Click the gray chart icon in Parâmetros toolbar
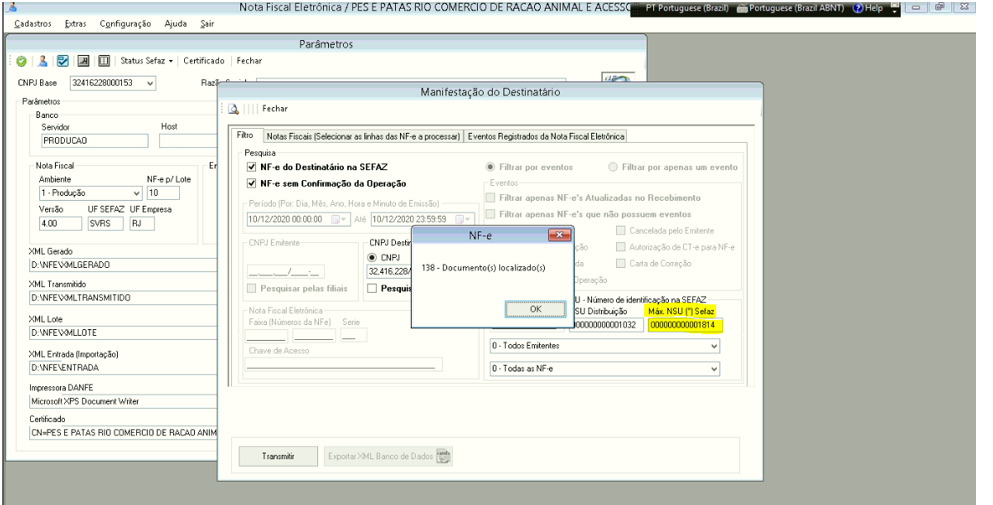This screenshot has height=505, width=993. pyautogui.click(x=83, y=61)
